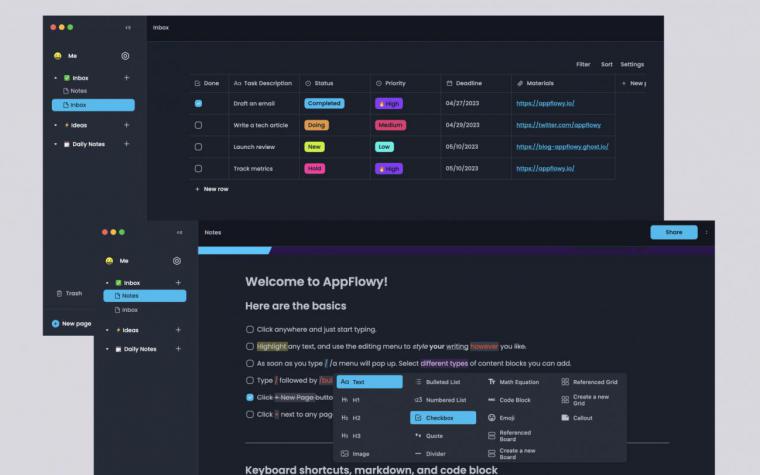Insert Code Block from slash menu

point(509,400)
